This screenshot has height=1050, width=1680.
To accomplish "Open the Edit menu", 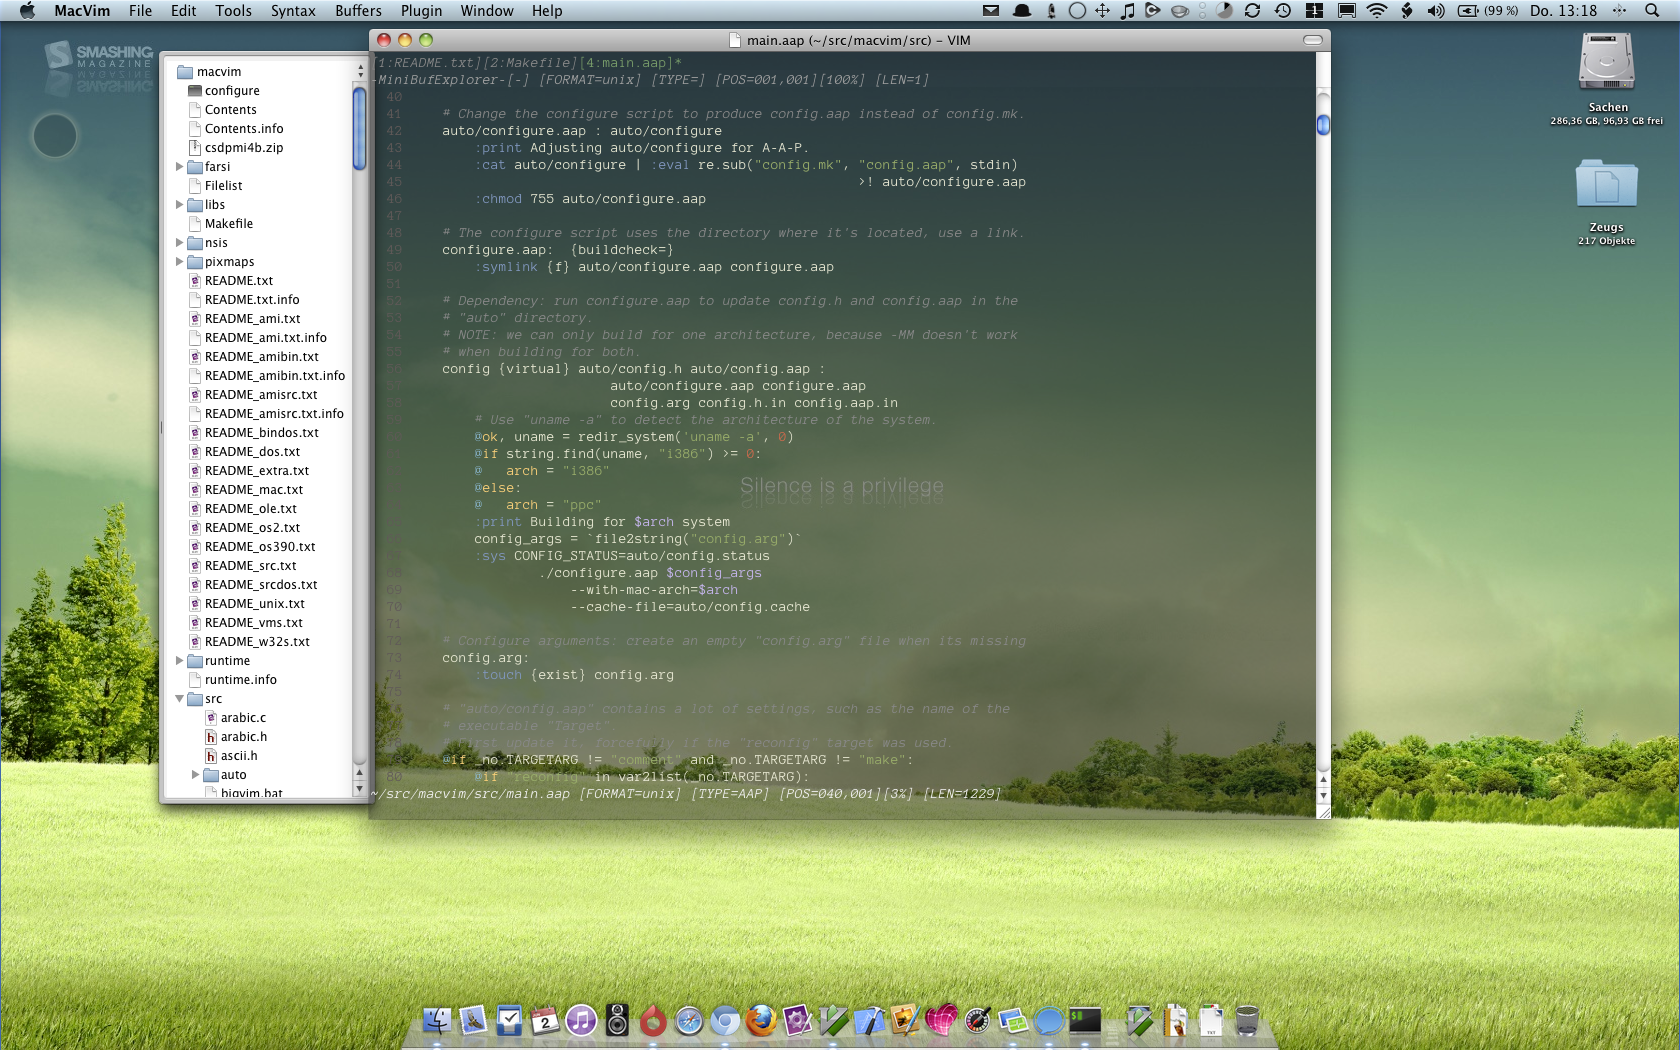I will coord(183,11).
